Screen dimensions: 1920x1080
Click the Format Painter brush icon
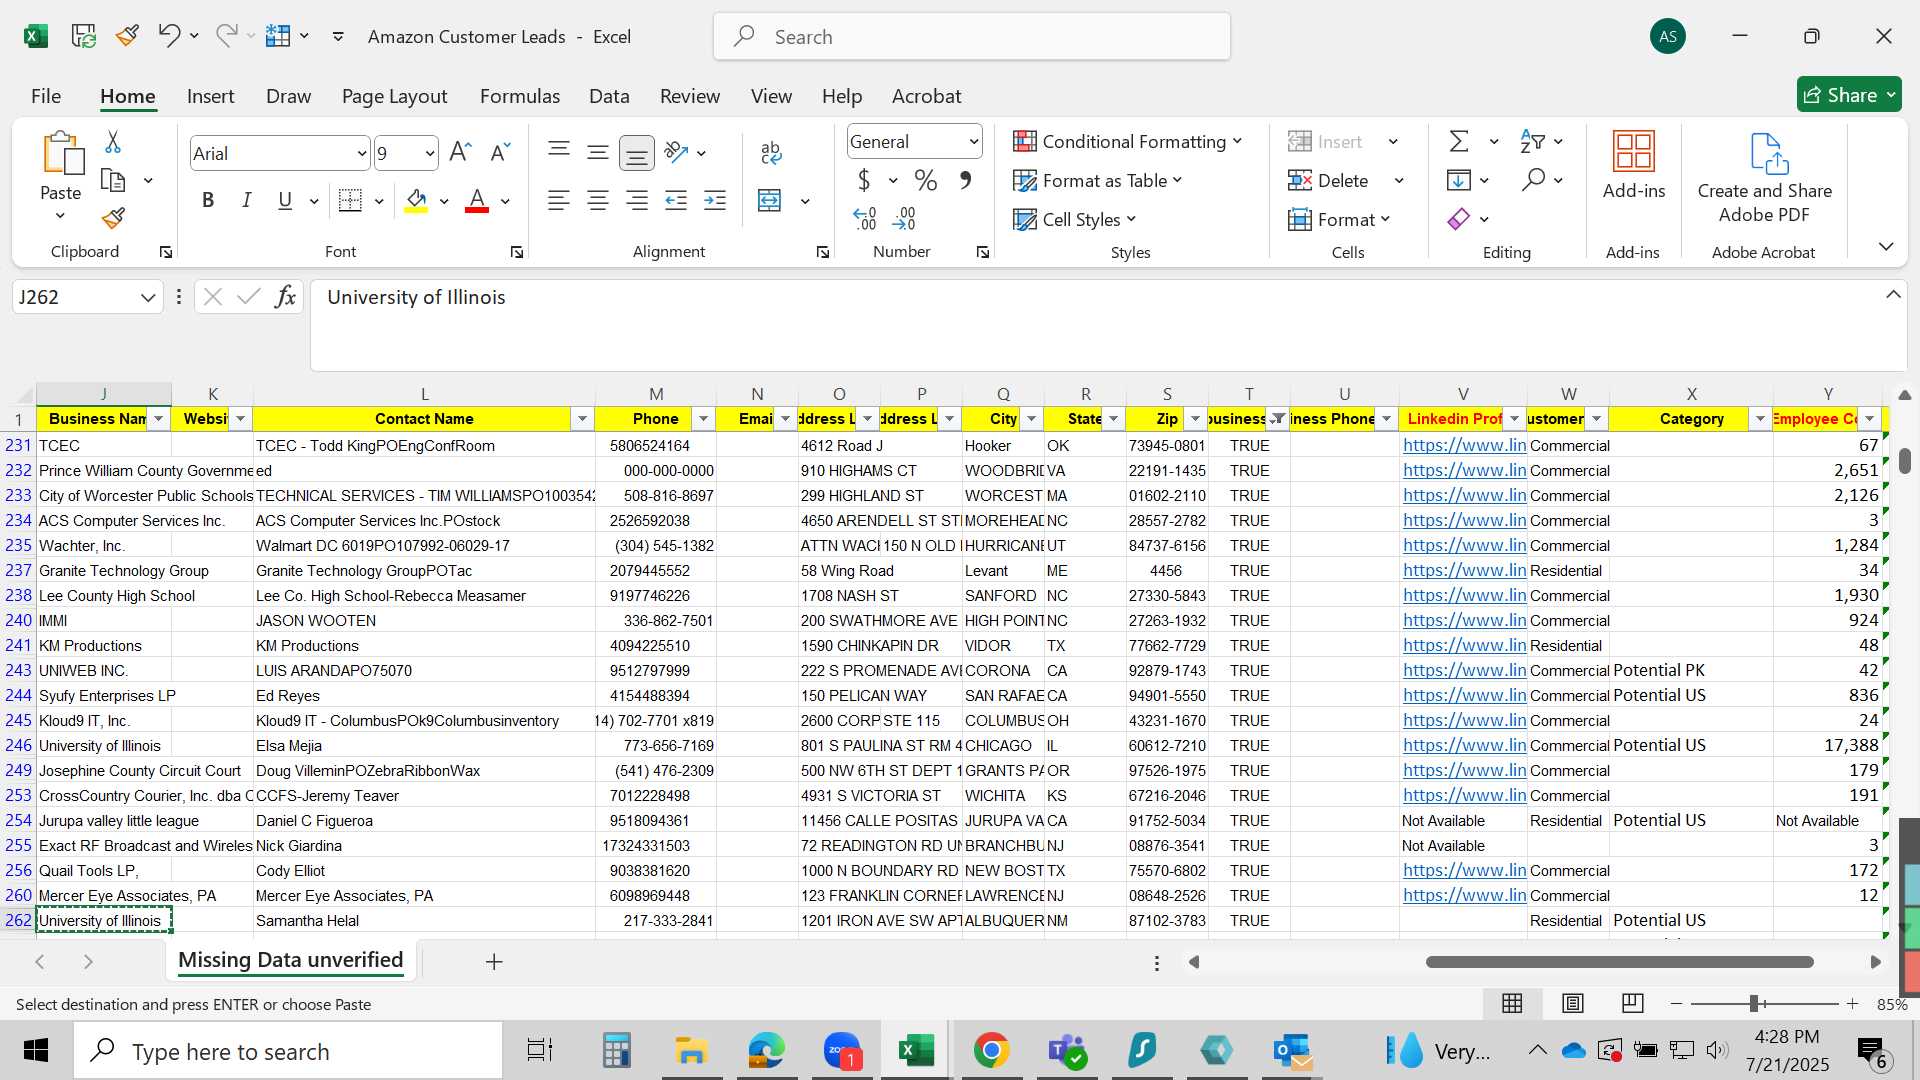113,218
